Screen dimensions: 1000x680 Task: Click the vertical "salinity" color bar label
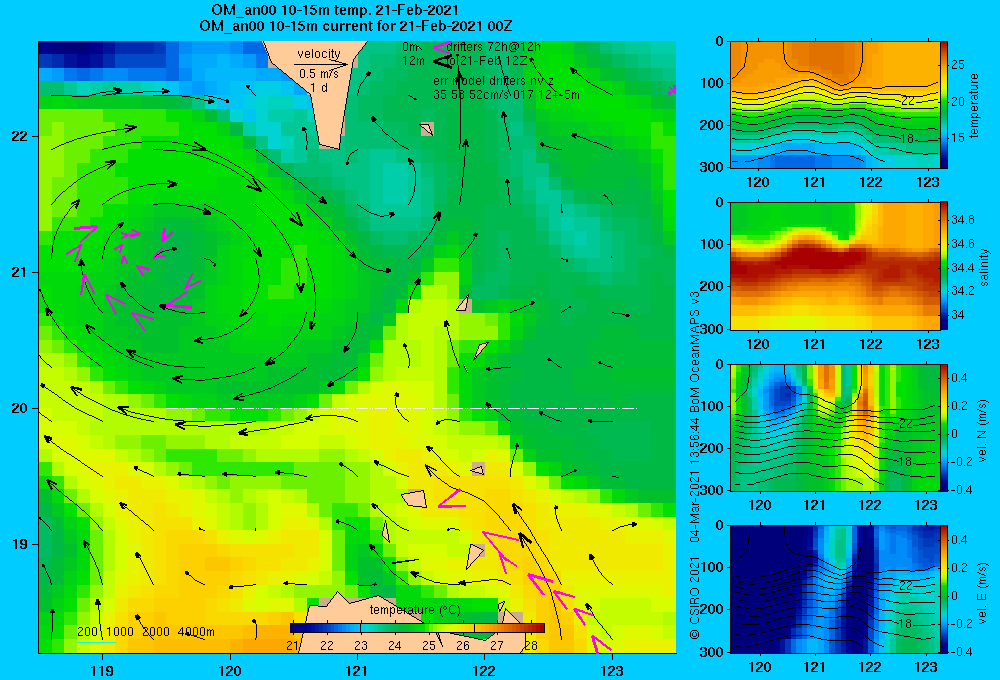pyautogui.click(x=984, y=267)
